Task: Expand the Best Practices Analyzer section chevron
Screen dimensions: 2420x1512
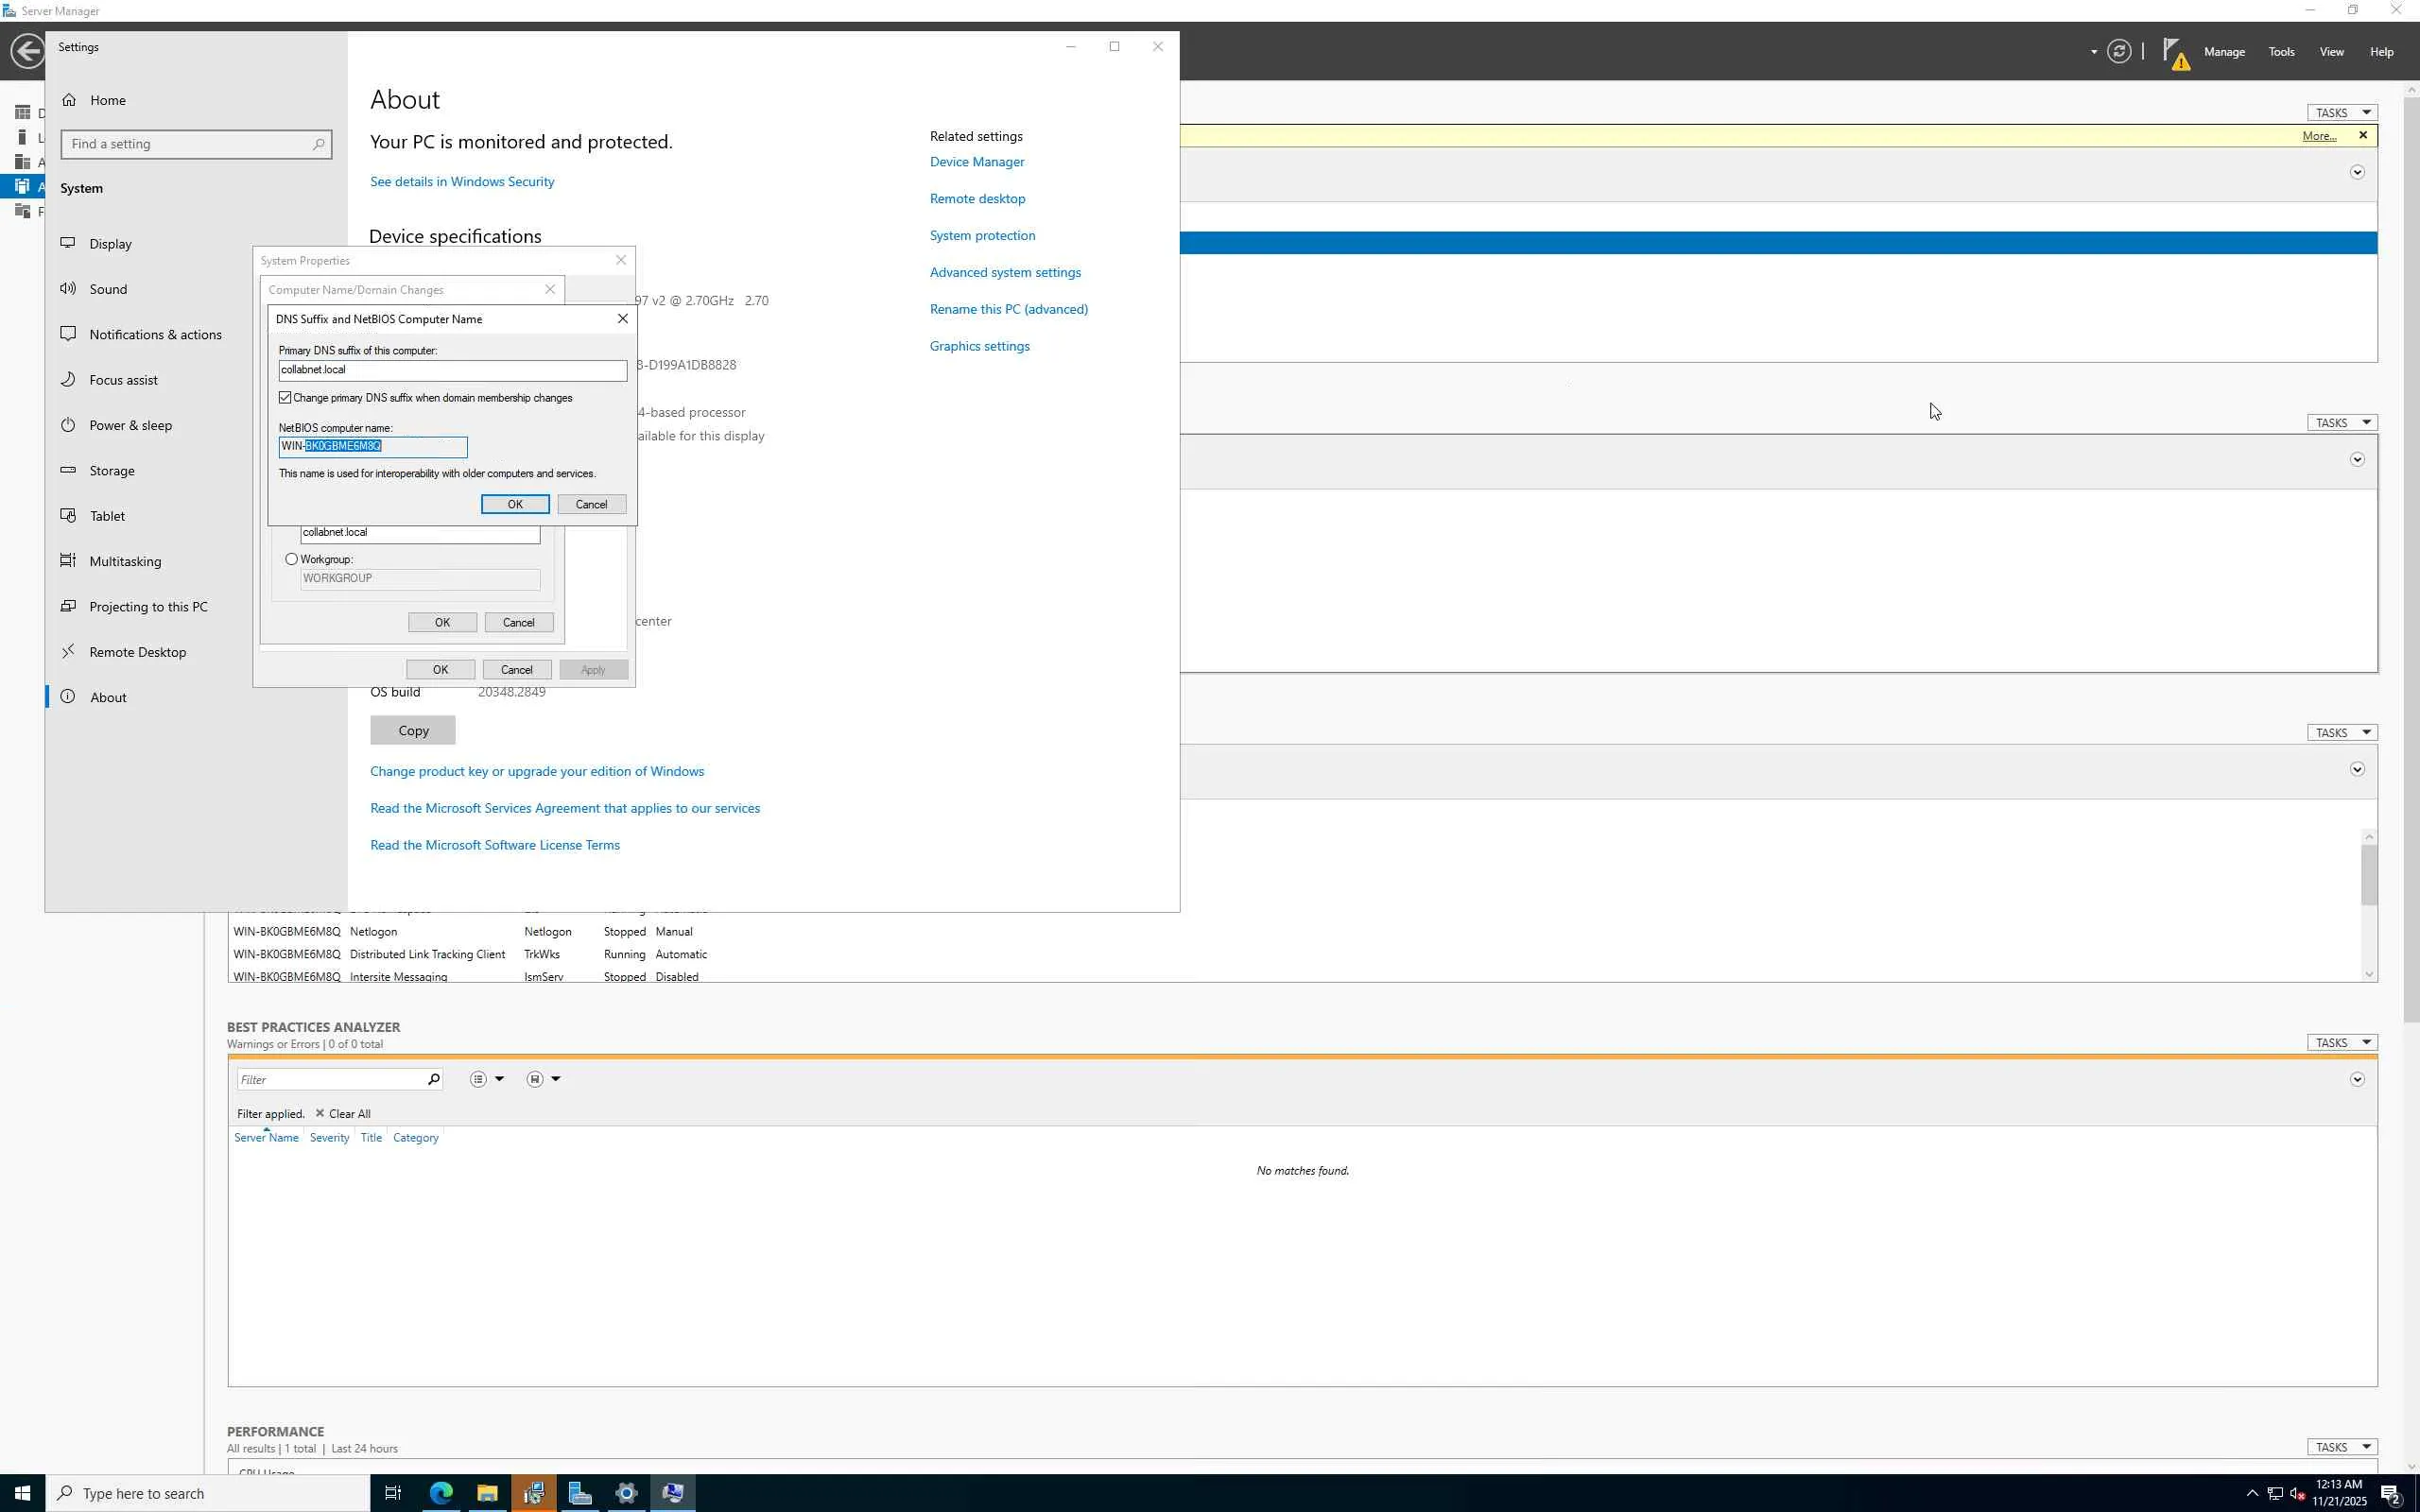Action: [x=2356, y=1079]
